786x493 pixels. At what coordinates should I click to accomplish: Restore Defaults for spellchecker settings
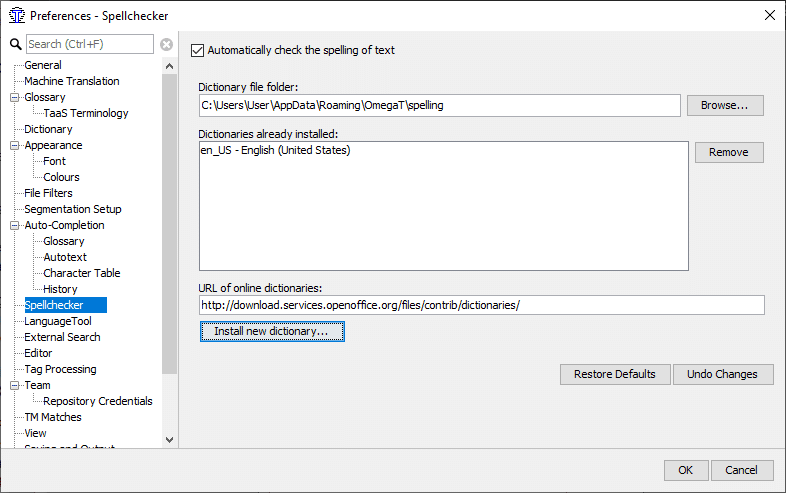click(x=614, y=374)
